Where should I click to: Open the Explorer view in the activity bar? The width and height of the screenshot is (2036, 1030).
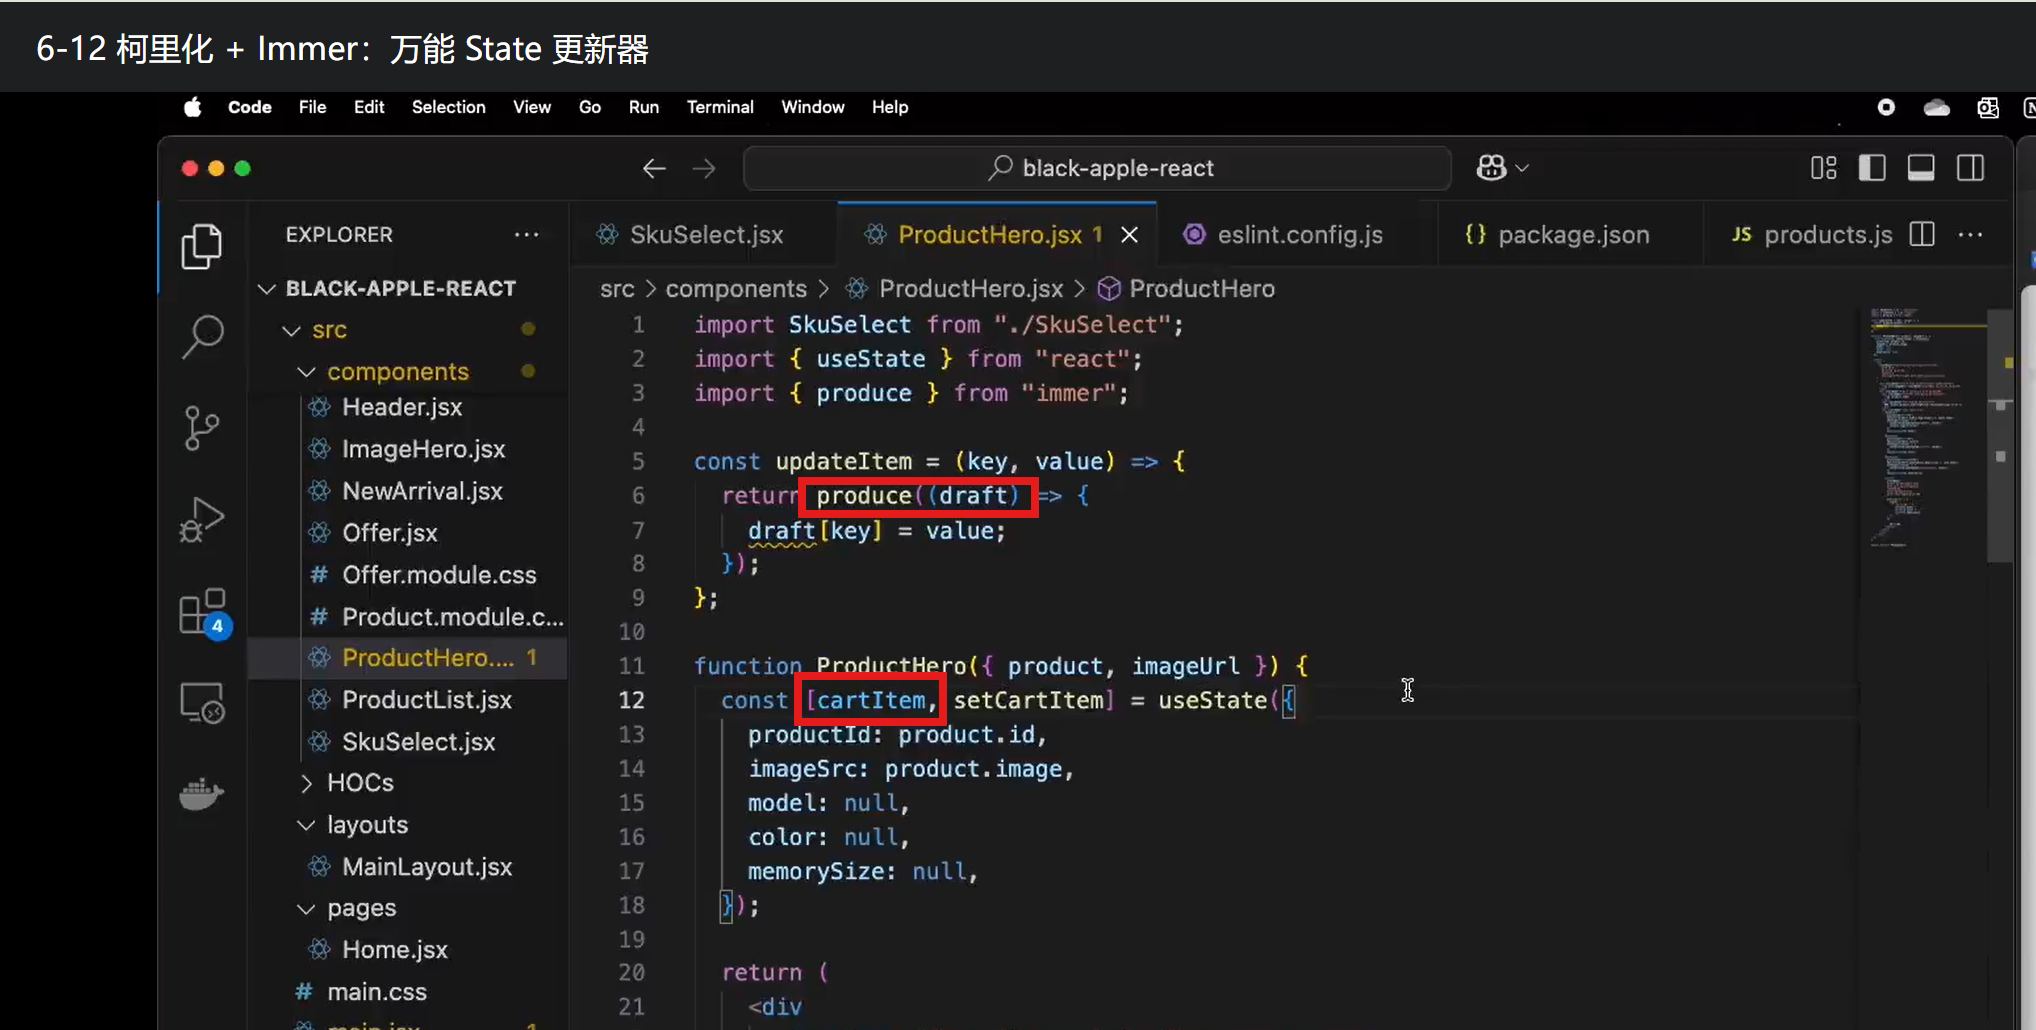(202, 246)
